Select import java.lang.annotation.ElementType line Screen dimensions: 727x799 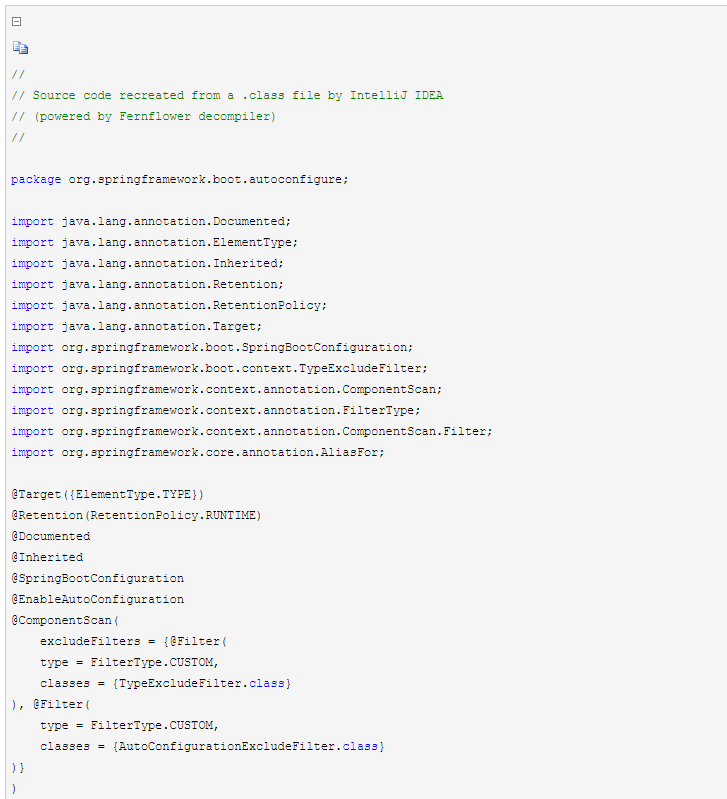(x=155, y=243)
